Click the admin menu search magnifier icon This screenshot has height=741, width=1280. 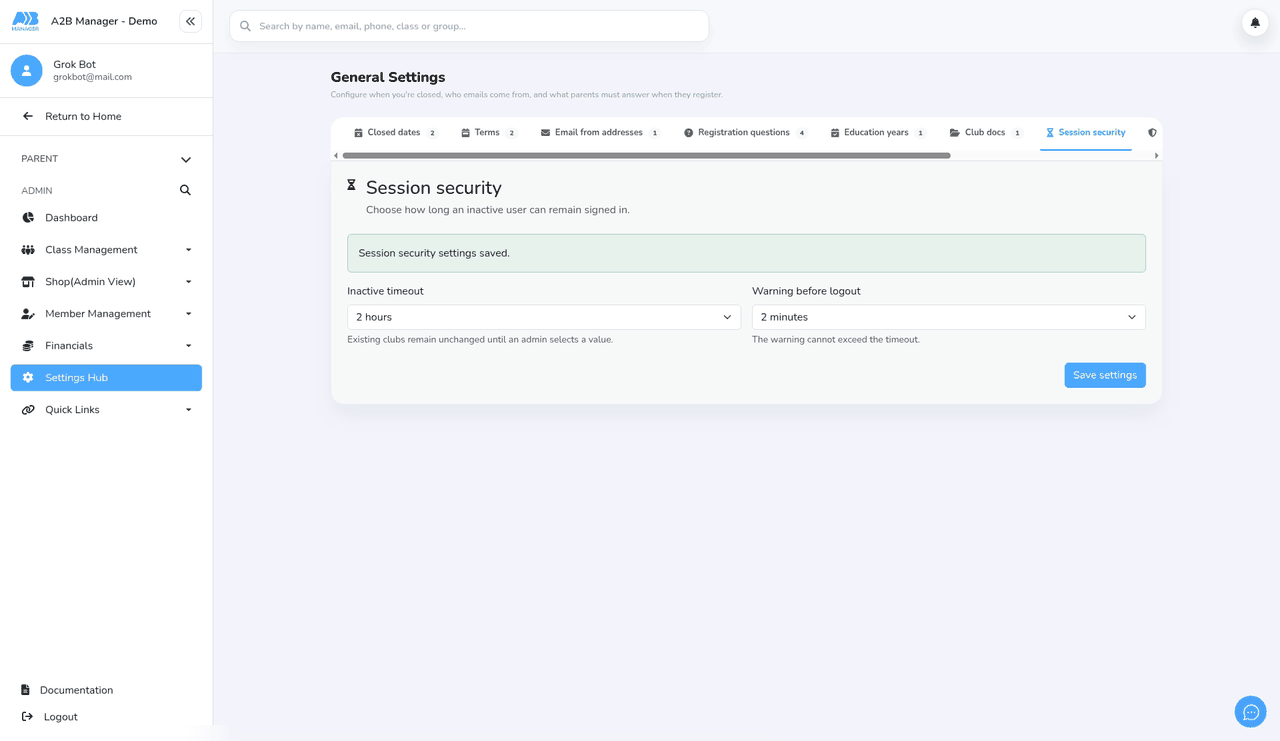(185, 190)
